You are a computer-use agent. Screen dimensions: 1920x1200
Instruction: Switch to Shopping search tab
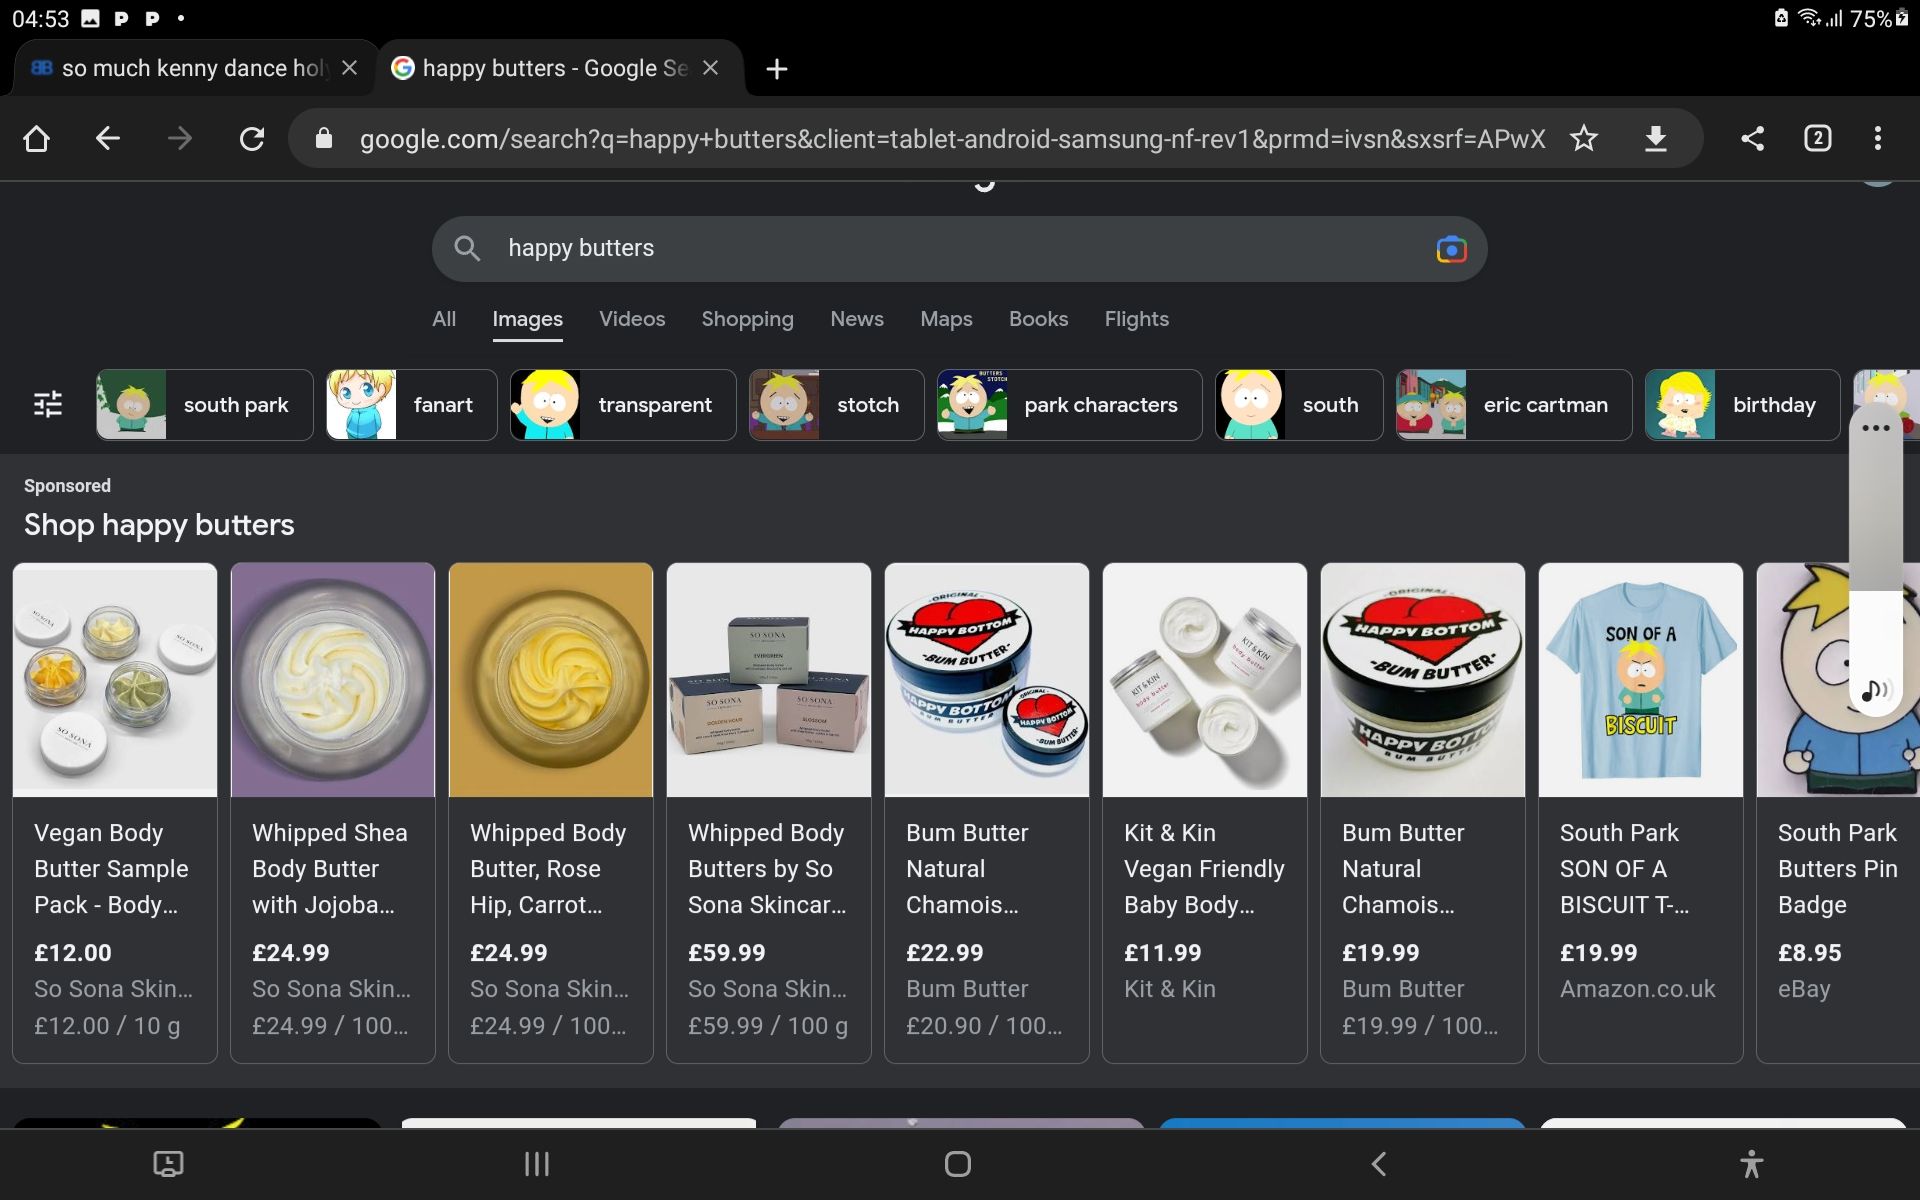[747, 319]
